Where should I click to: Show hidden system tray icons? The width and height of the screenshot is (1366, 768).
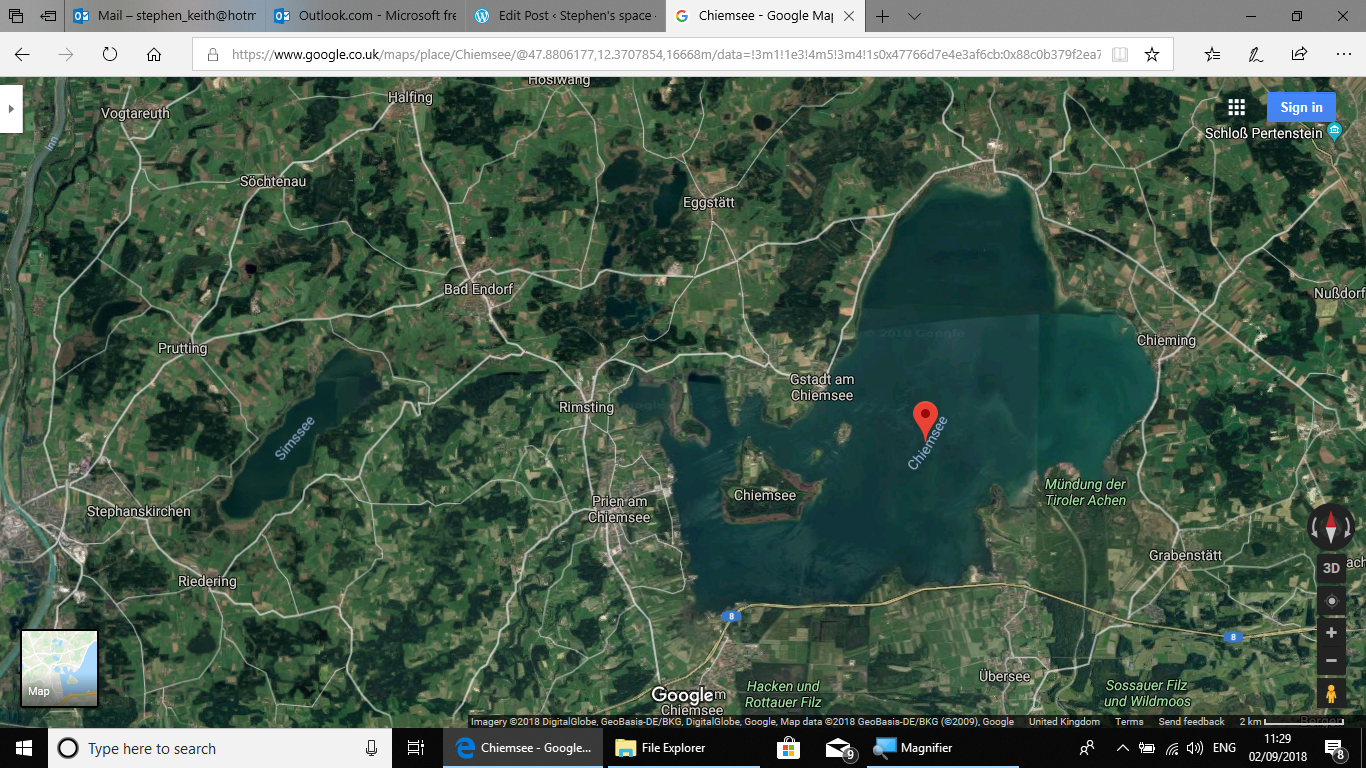pos(1122,748)
